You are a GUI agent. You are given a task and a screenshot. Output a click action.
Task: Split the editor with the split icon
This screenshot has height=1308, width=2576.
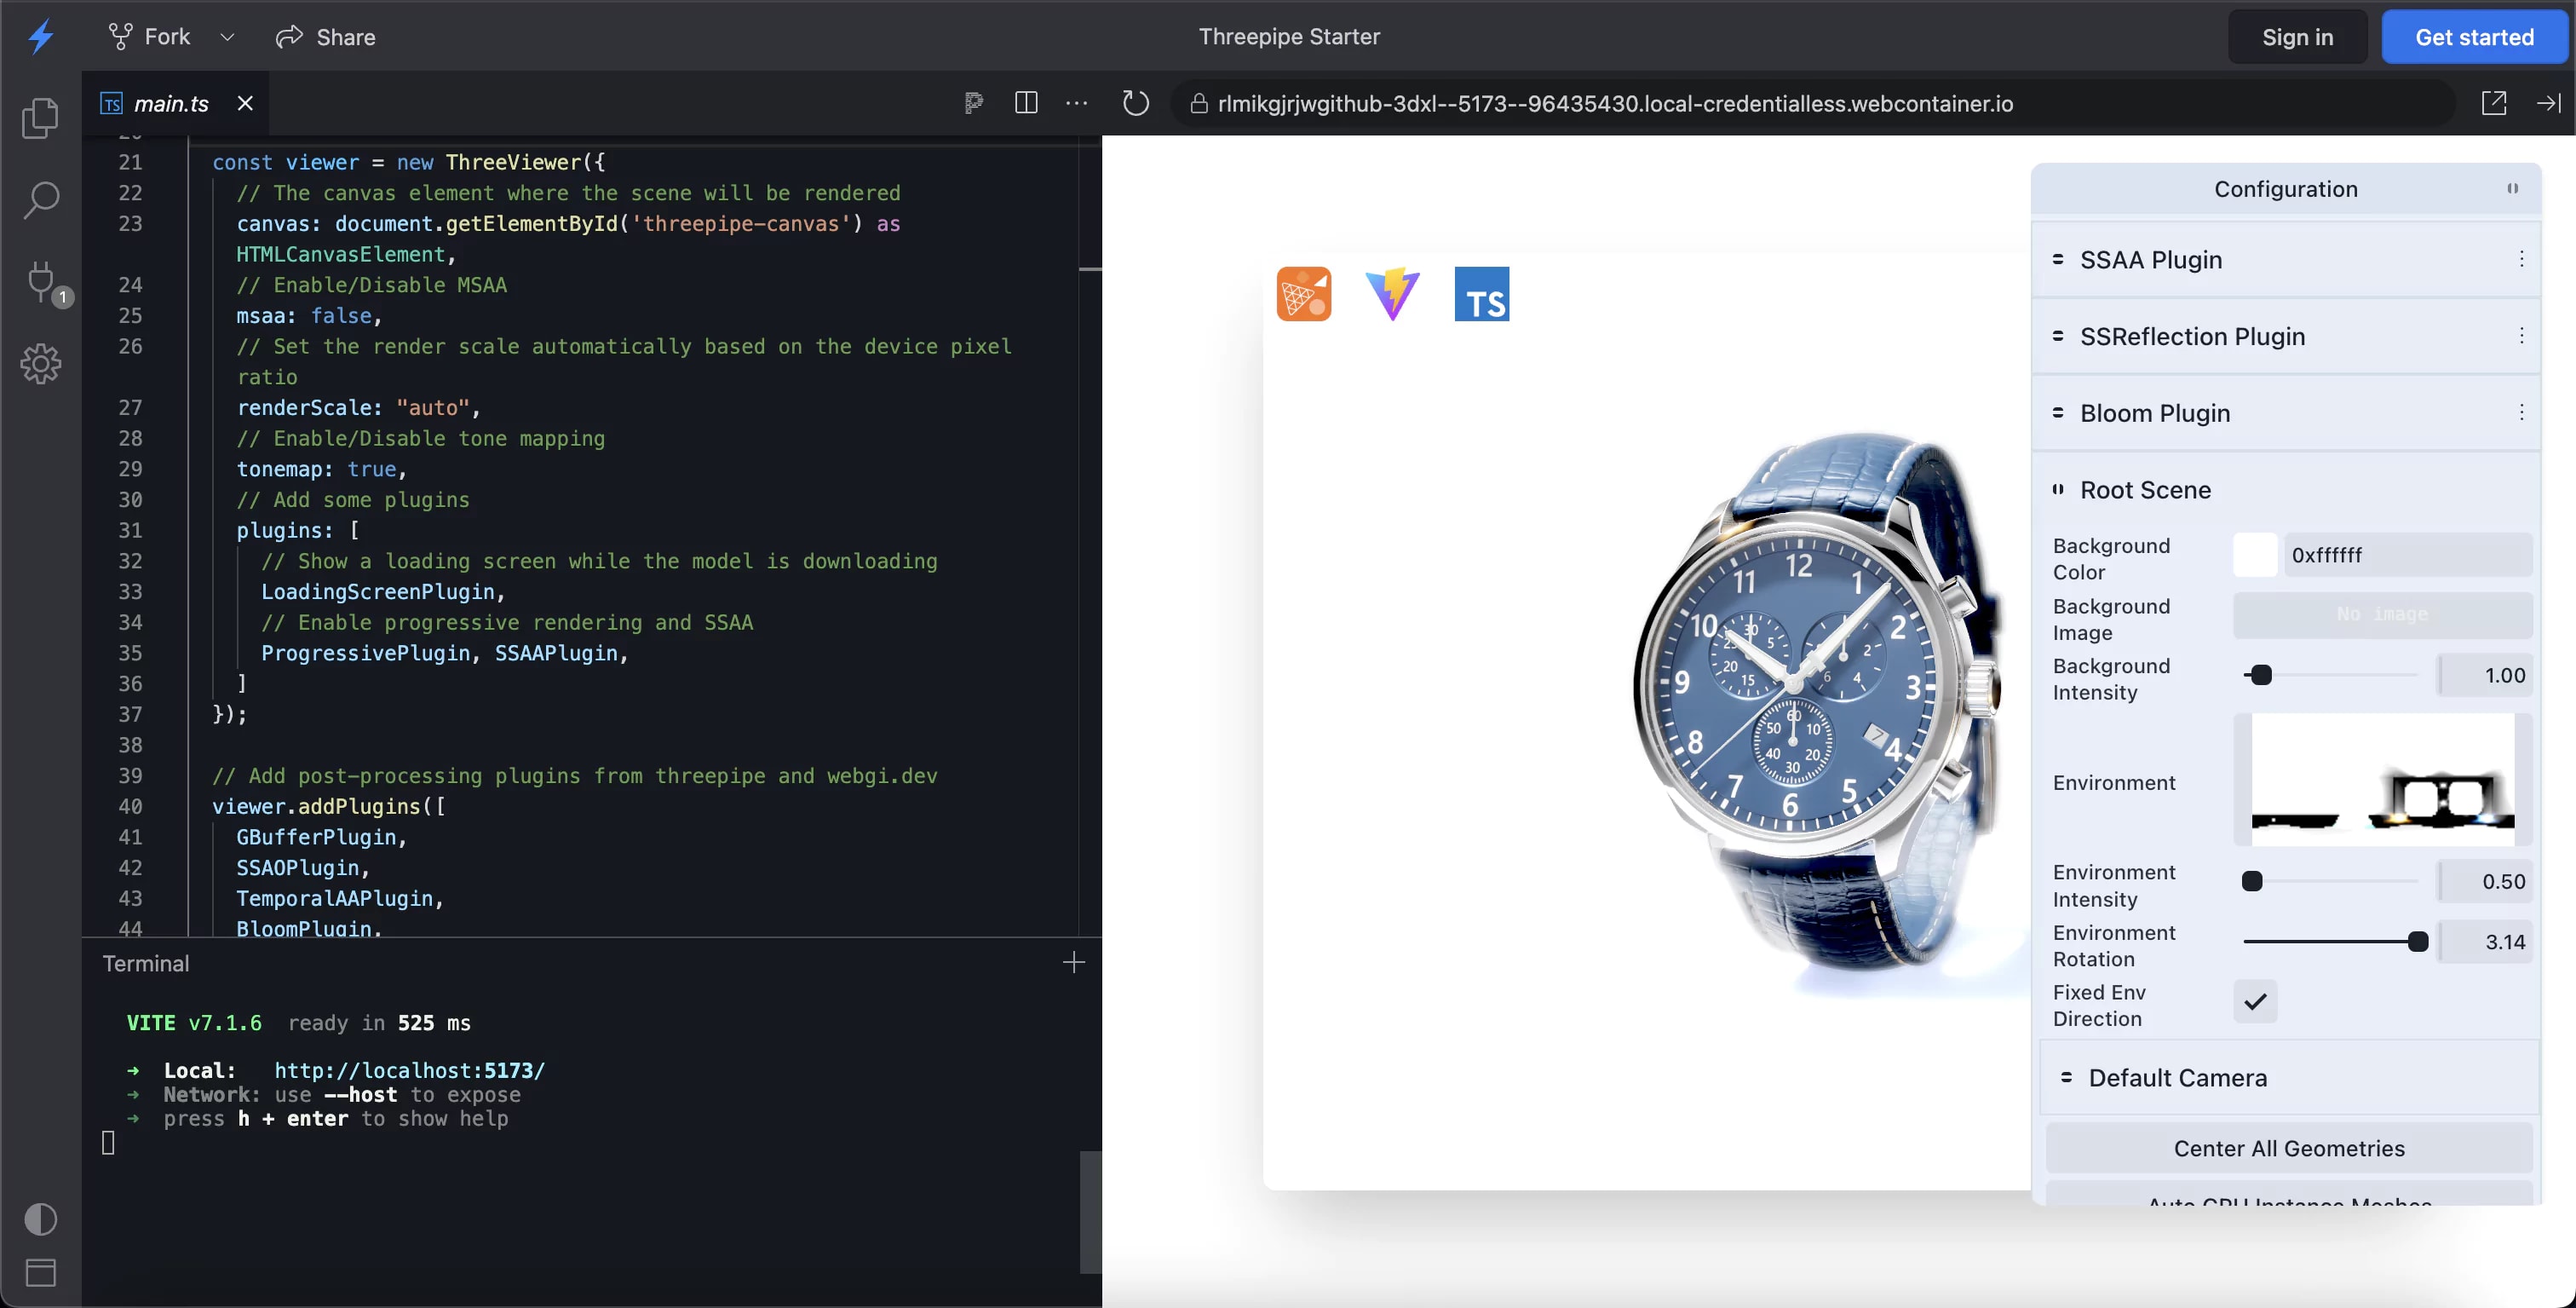tap(1026, 103)
